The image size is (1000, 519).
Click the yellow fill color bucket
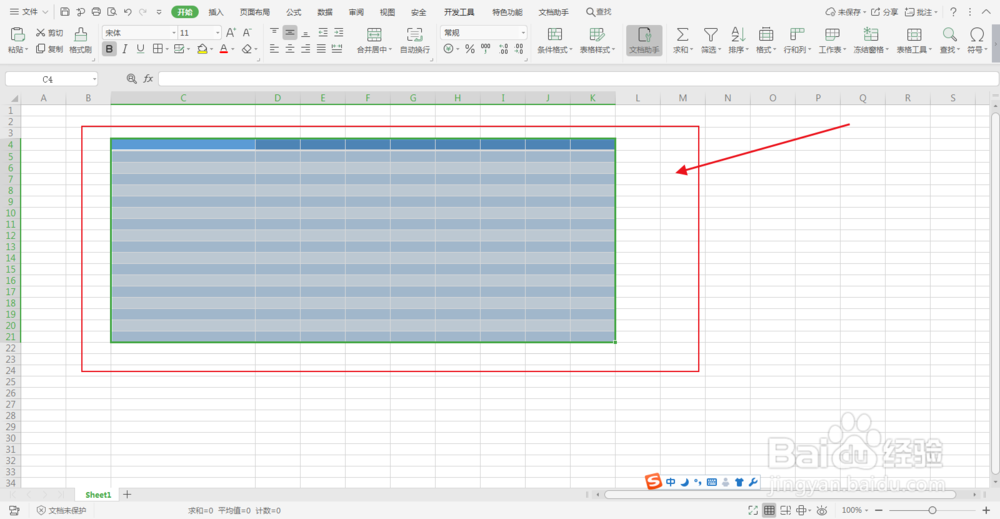(202, 49)
